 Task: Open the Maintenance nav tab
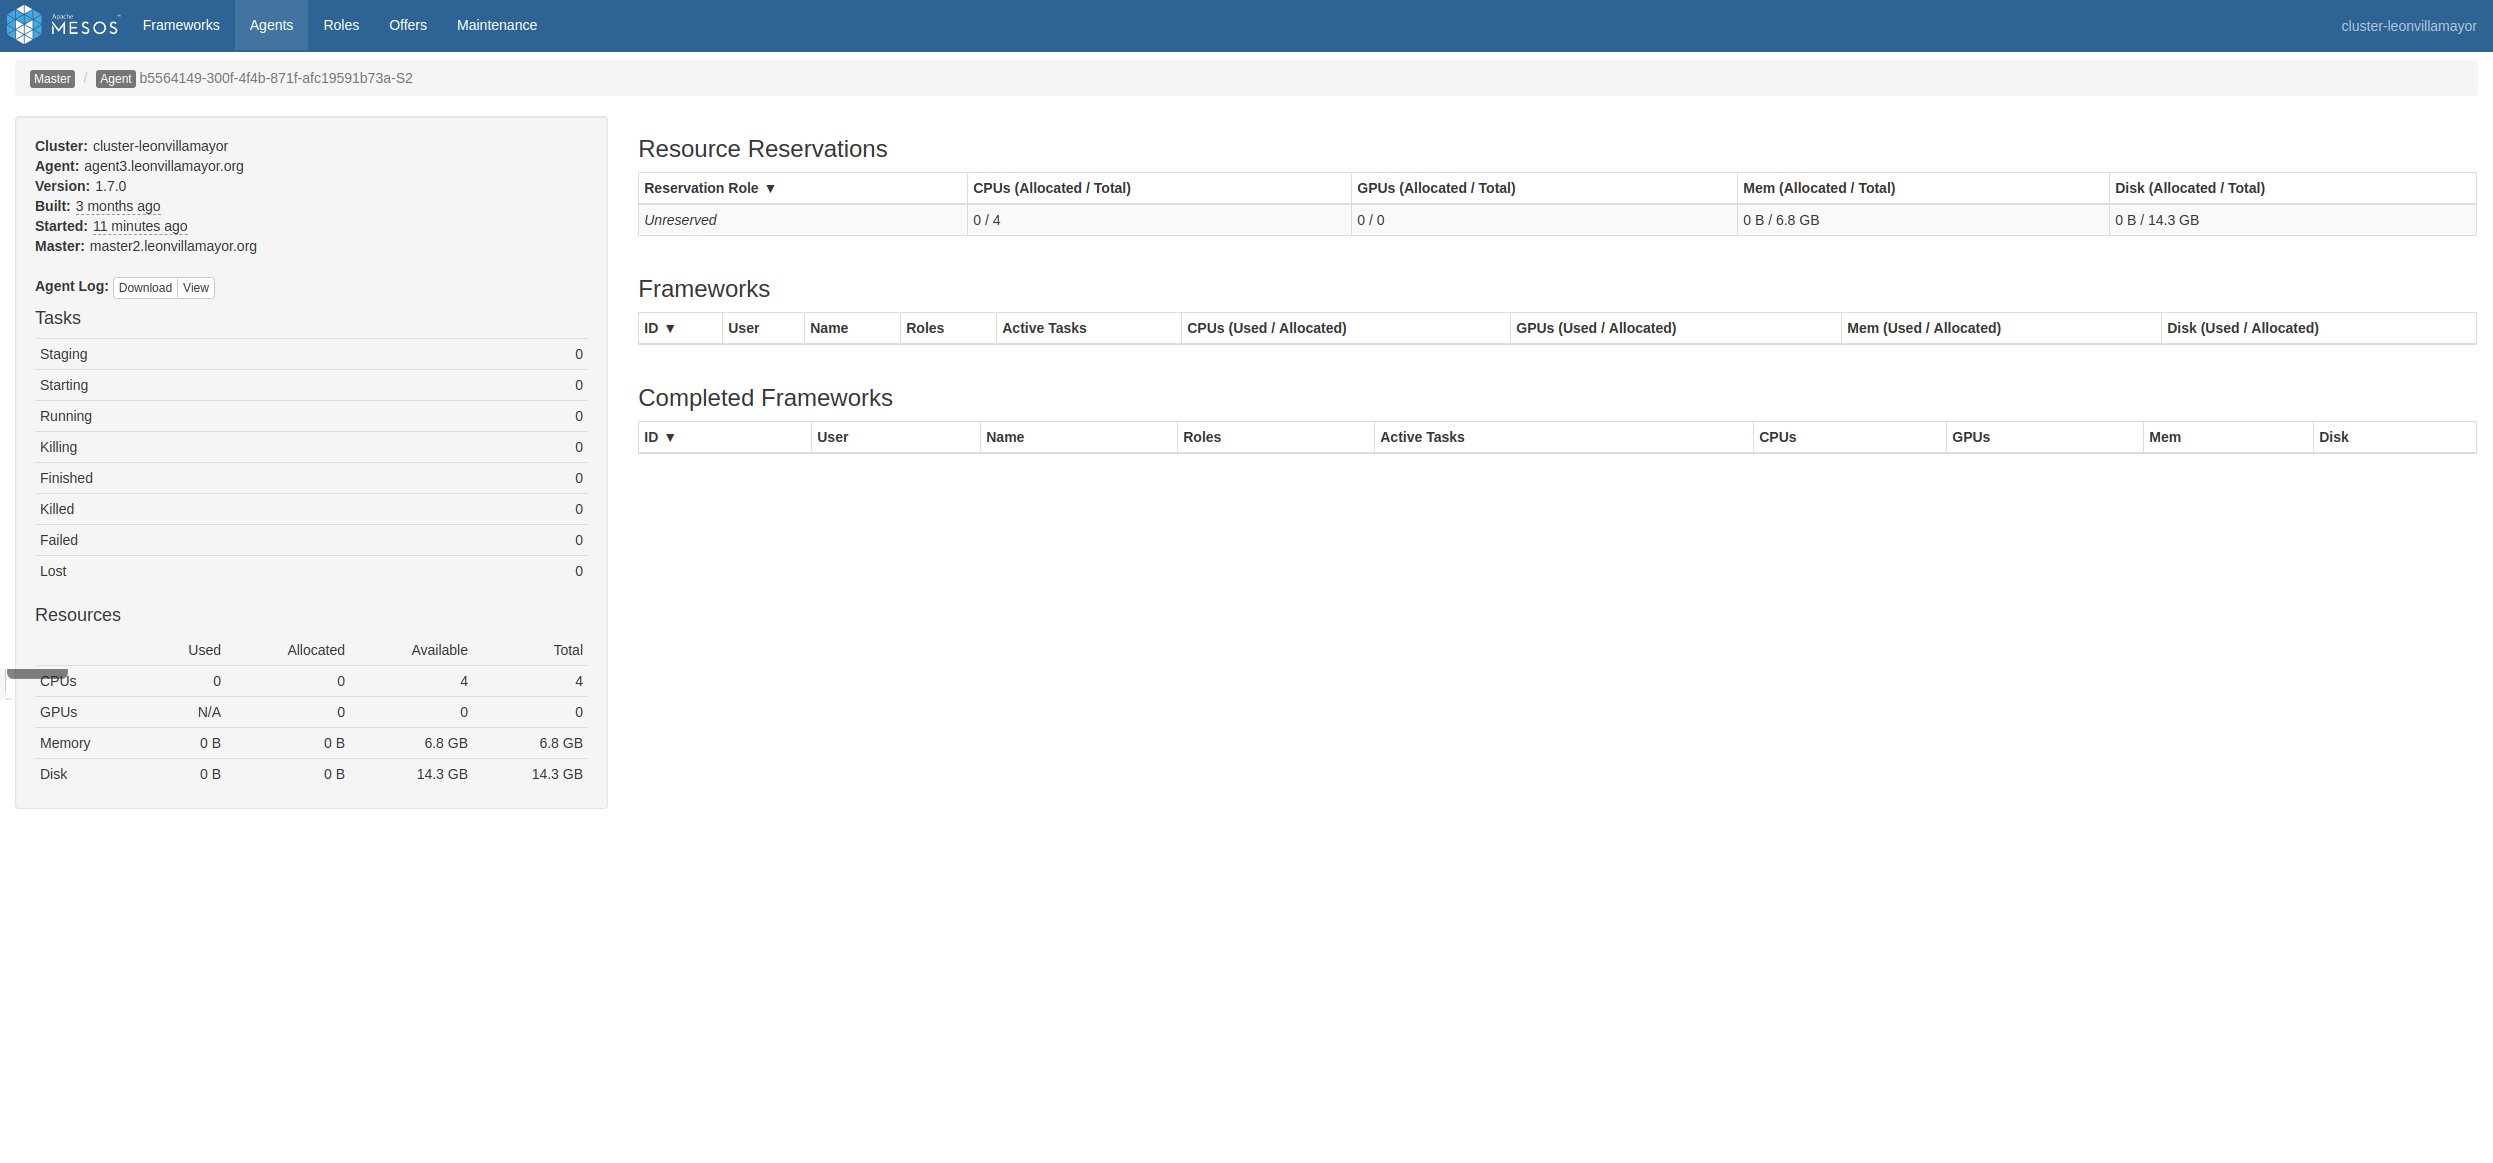tap(497, 25)
